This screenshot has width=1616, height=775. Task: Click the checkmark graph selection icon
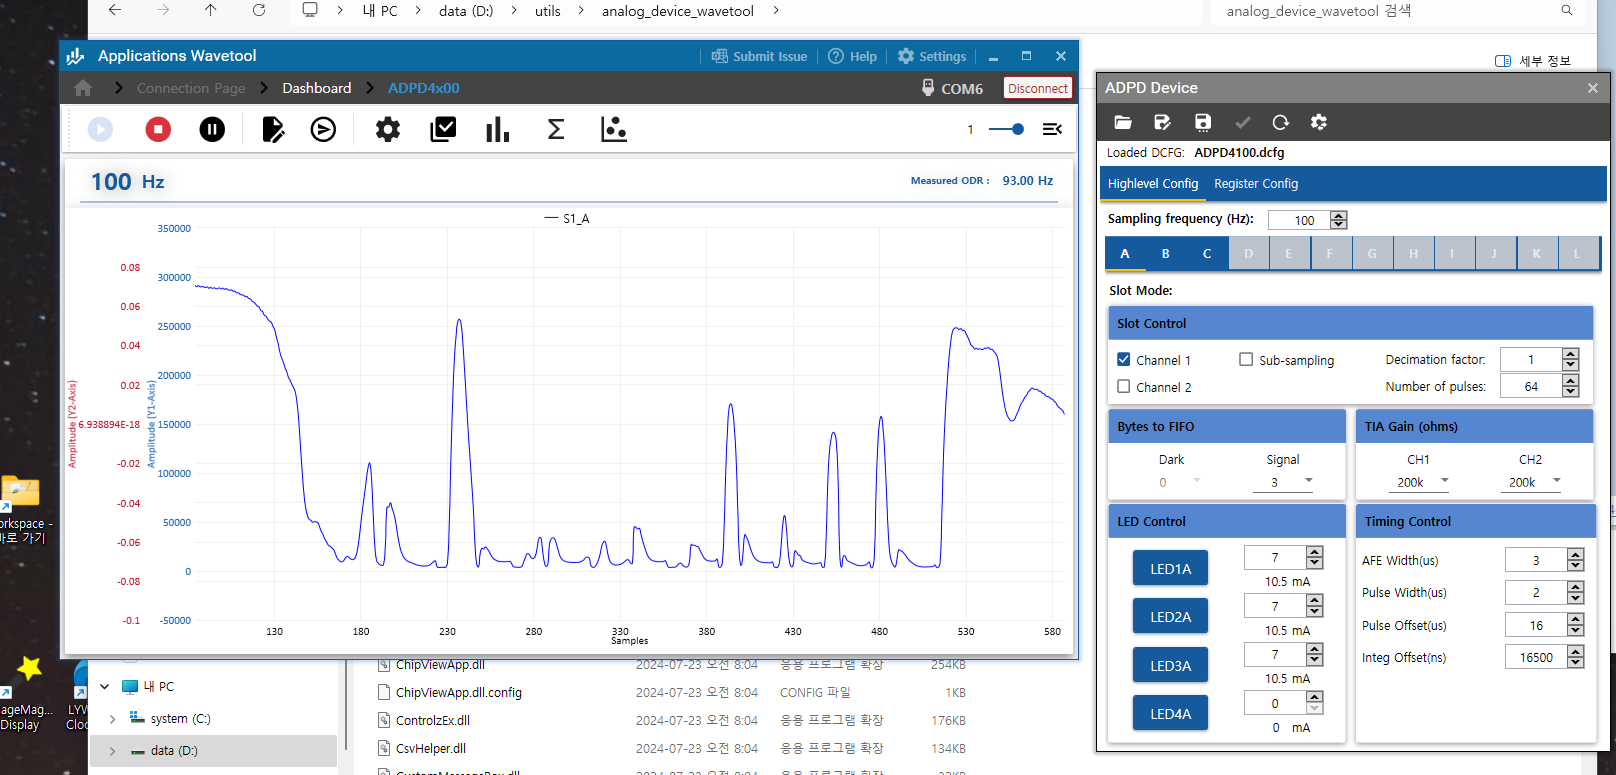click(x=443, y=129)
